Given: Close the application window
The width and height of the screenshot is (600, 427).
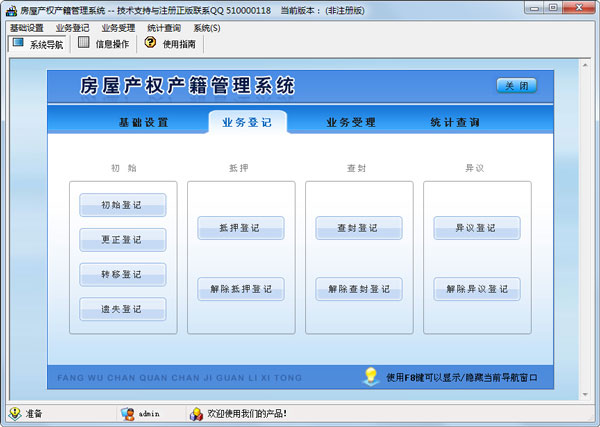Looking at the screenshot, I should point(579,8).
